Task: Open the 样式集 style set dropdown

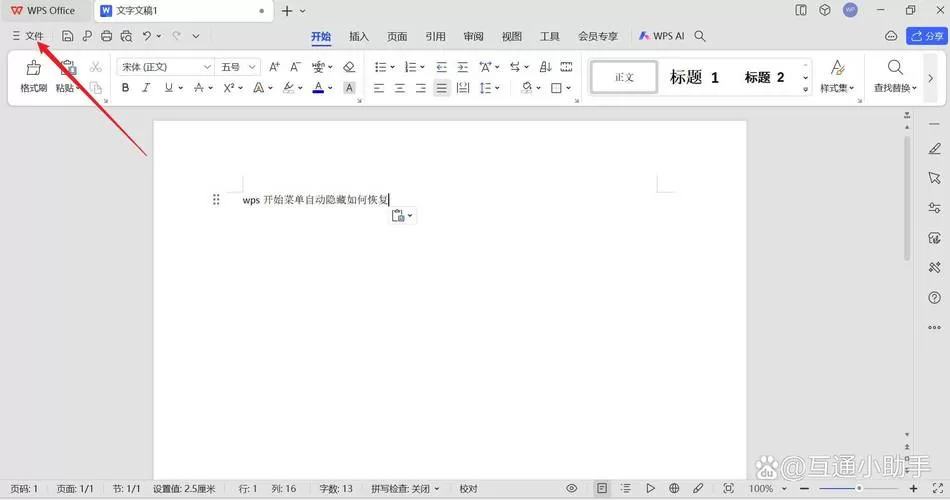Action: [837, 76]
